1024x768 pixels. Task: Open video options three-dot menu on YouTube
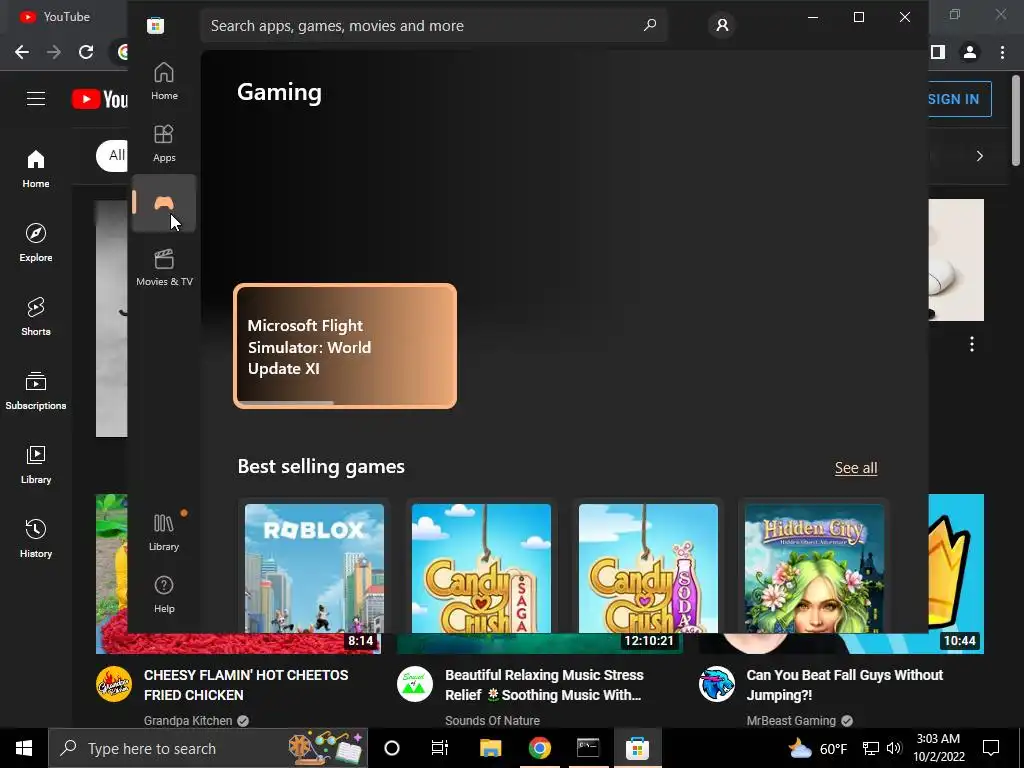pyautogui.click(x=972, y=344)
